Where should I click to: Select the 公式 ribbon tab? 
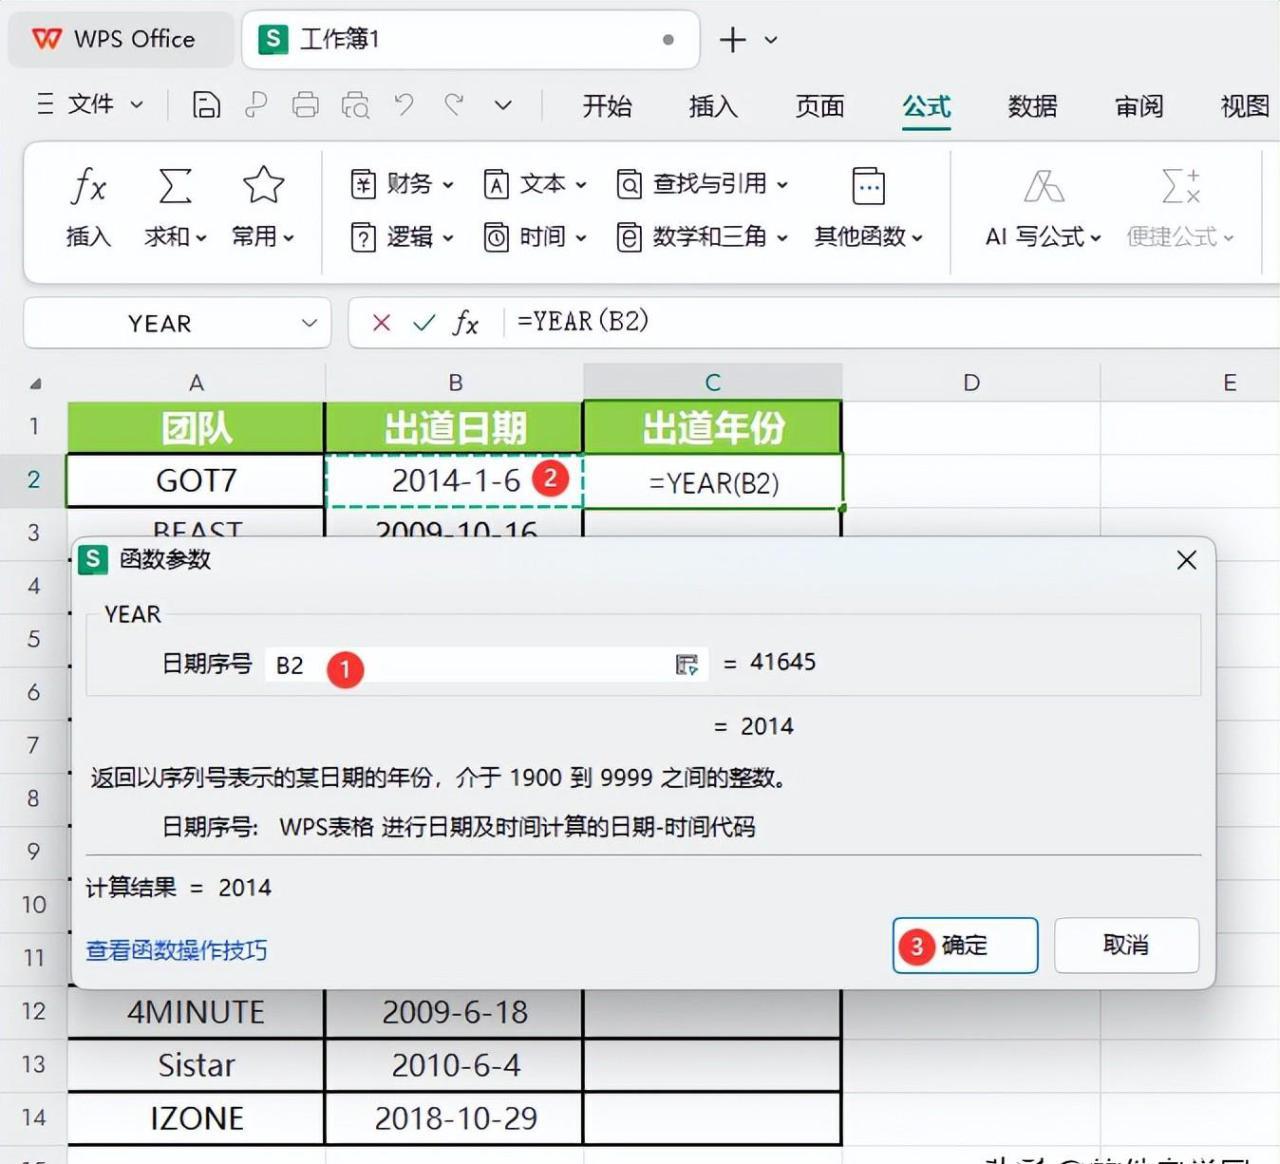tap(926, 105)
